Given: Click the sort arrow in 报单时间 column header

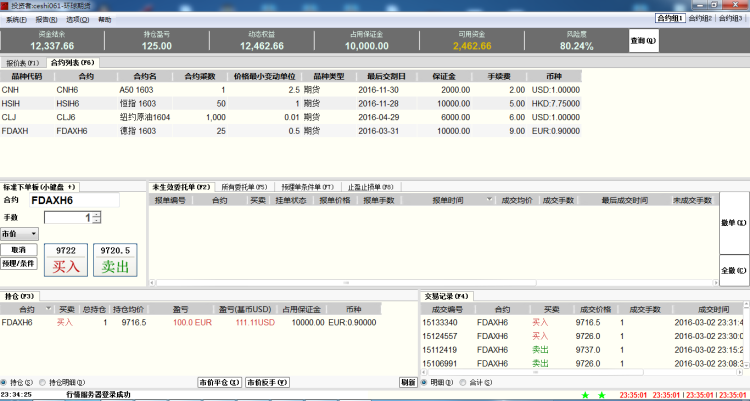Looking at the screenshot, I should tap(489, 200).
